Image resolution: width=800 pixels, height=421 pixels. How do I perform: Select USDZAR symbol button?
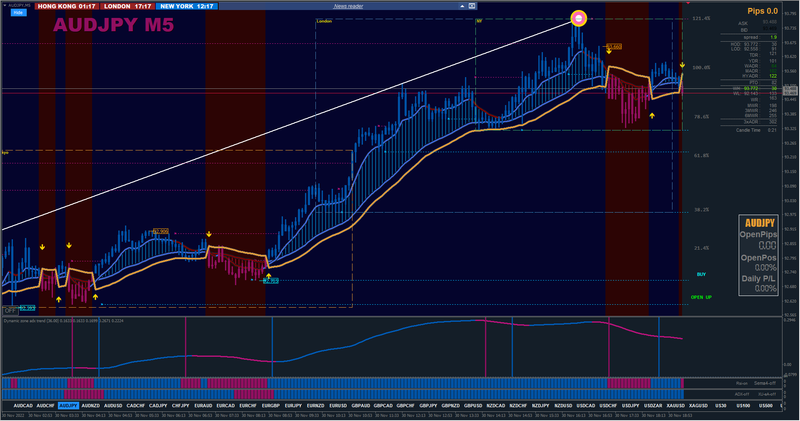pyautogui.click(x=653, y=406)
